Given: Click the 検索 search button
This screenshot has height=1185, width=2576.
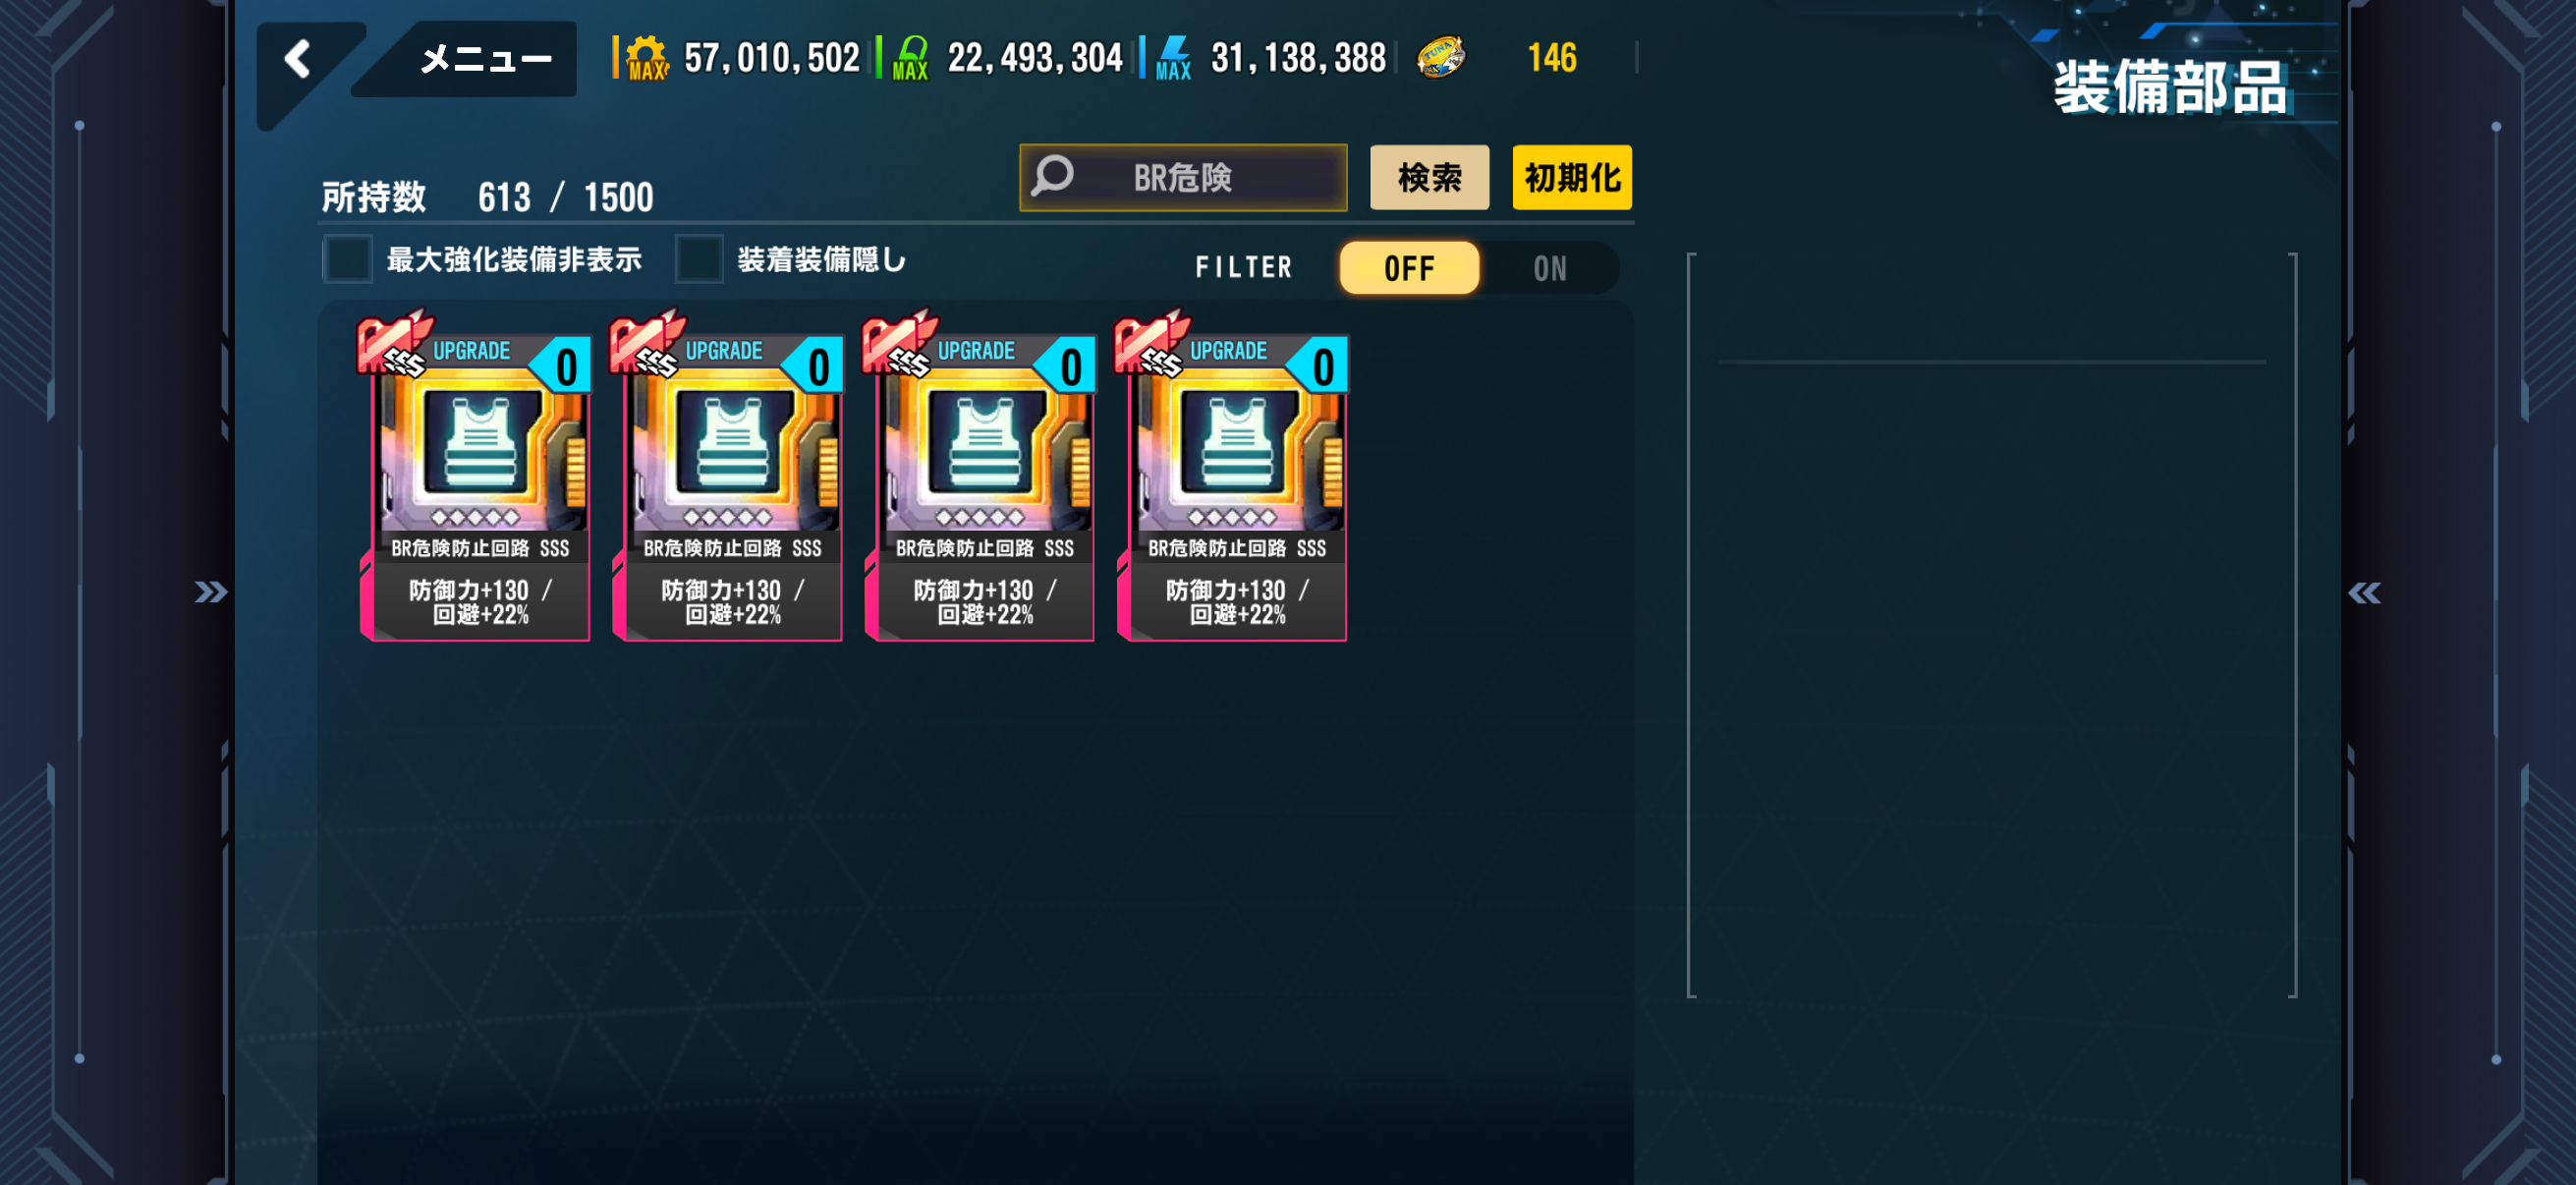Looking at the screenshot, I should pos(1429,178).
